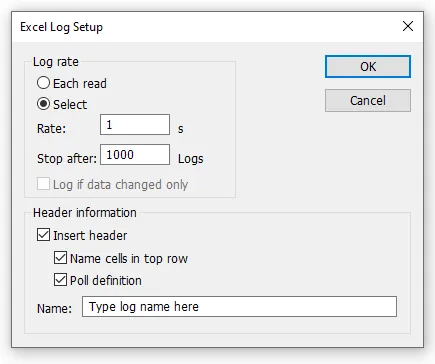Viewport: 435px width, 364px height.
Task: Click the log Name text field
Action: [x=239, y=306]
